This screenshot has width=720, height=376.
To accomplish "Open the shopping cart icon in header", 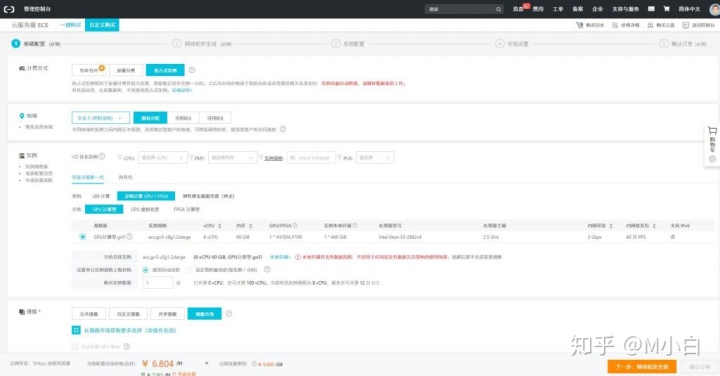I will pyautogui.click(x=666, y=9).
